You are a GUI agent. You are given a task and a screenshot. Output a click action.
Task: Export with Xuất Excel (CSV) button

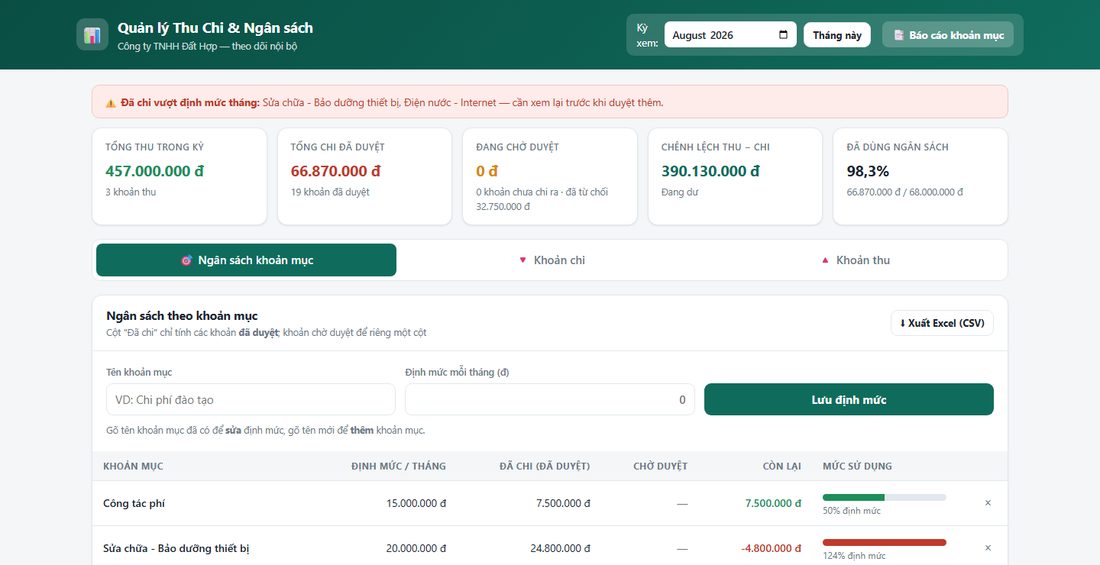tap(942, 324)
